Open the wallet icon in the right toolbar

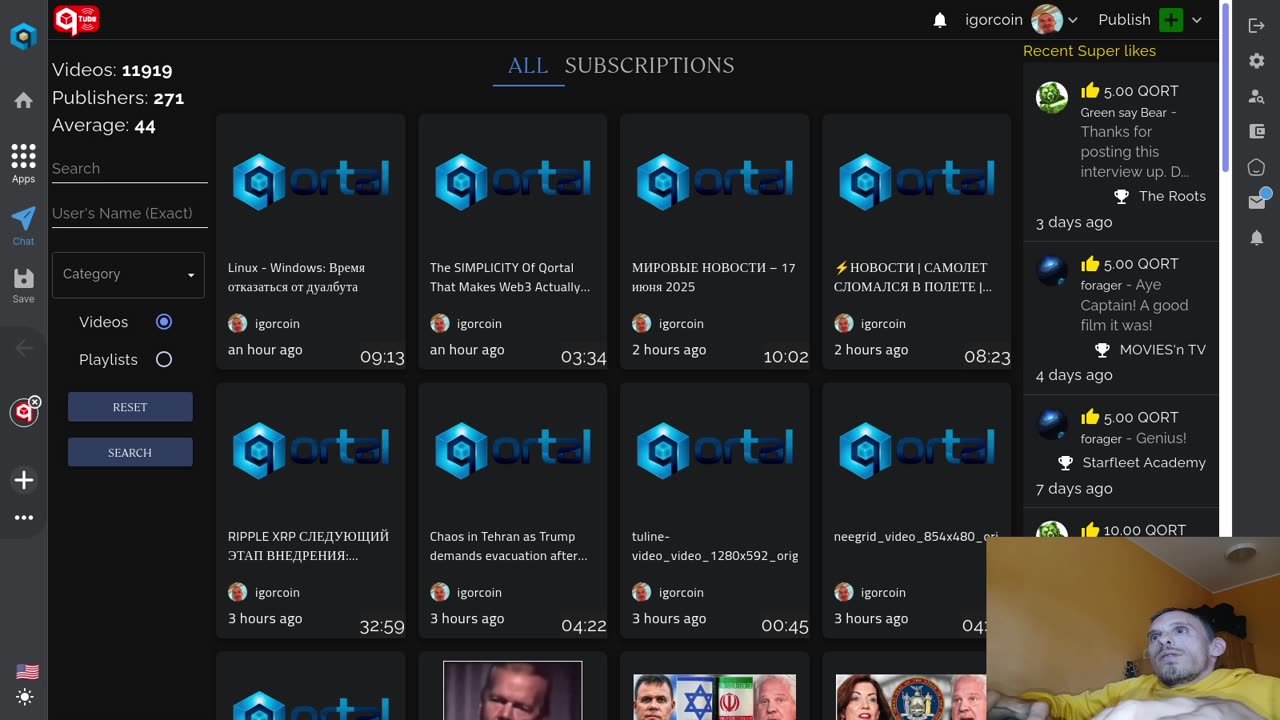click(1257, 131)
